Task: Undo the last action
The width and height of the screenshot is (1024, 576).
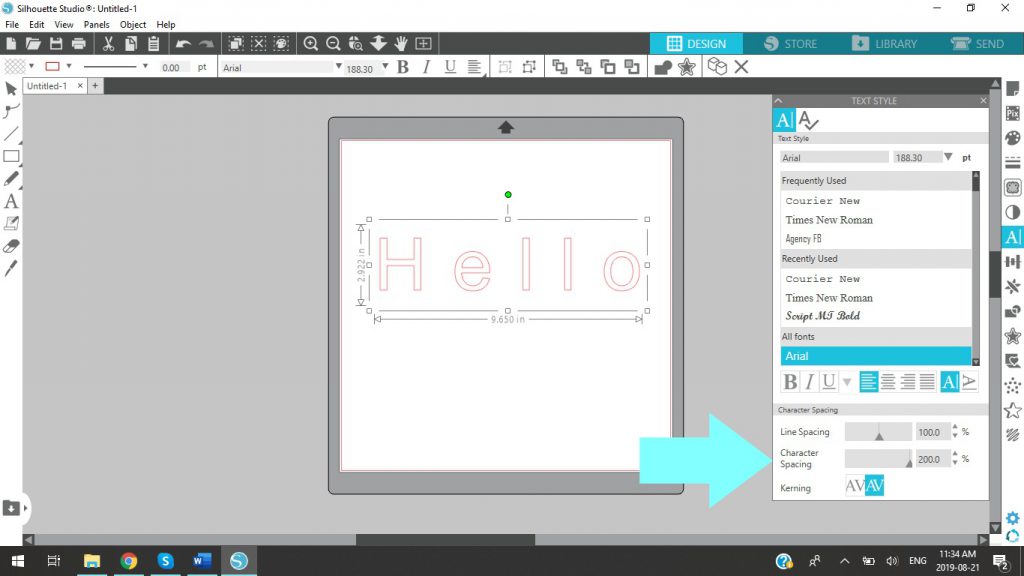Action: [184, 44]
